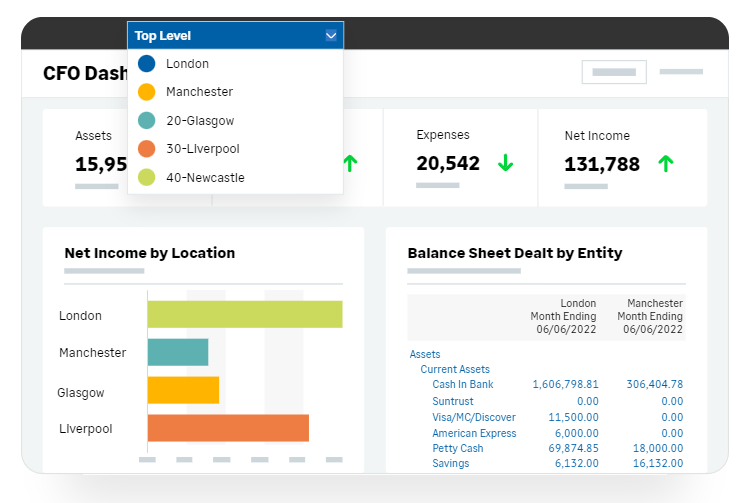Click the green up arrow beside Net Income

666,163
